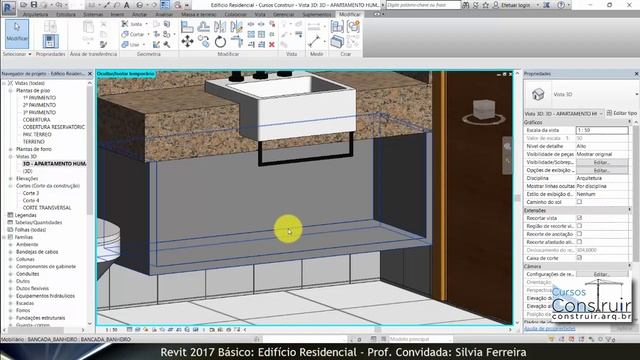The image size is (640, 360).
Task: Select the Modificar arrow tool
Action: [17, 34]
